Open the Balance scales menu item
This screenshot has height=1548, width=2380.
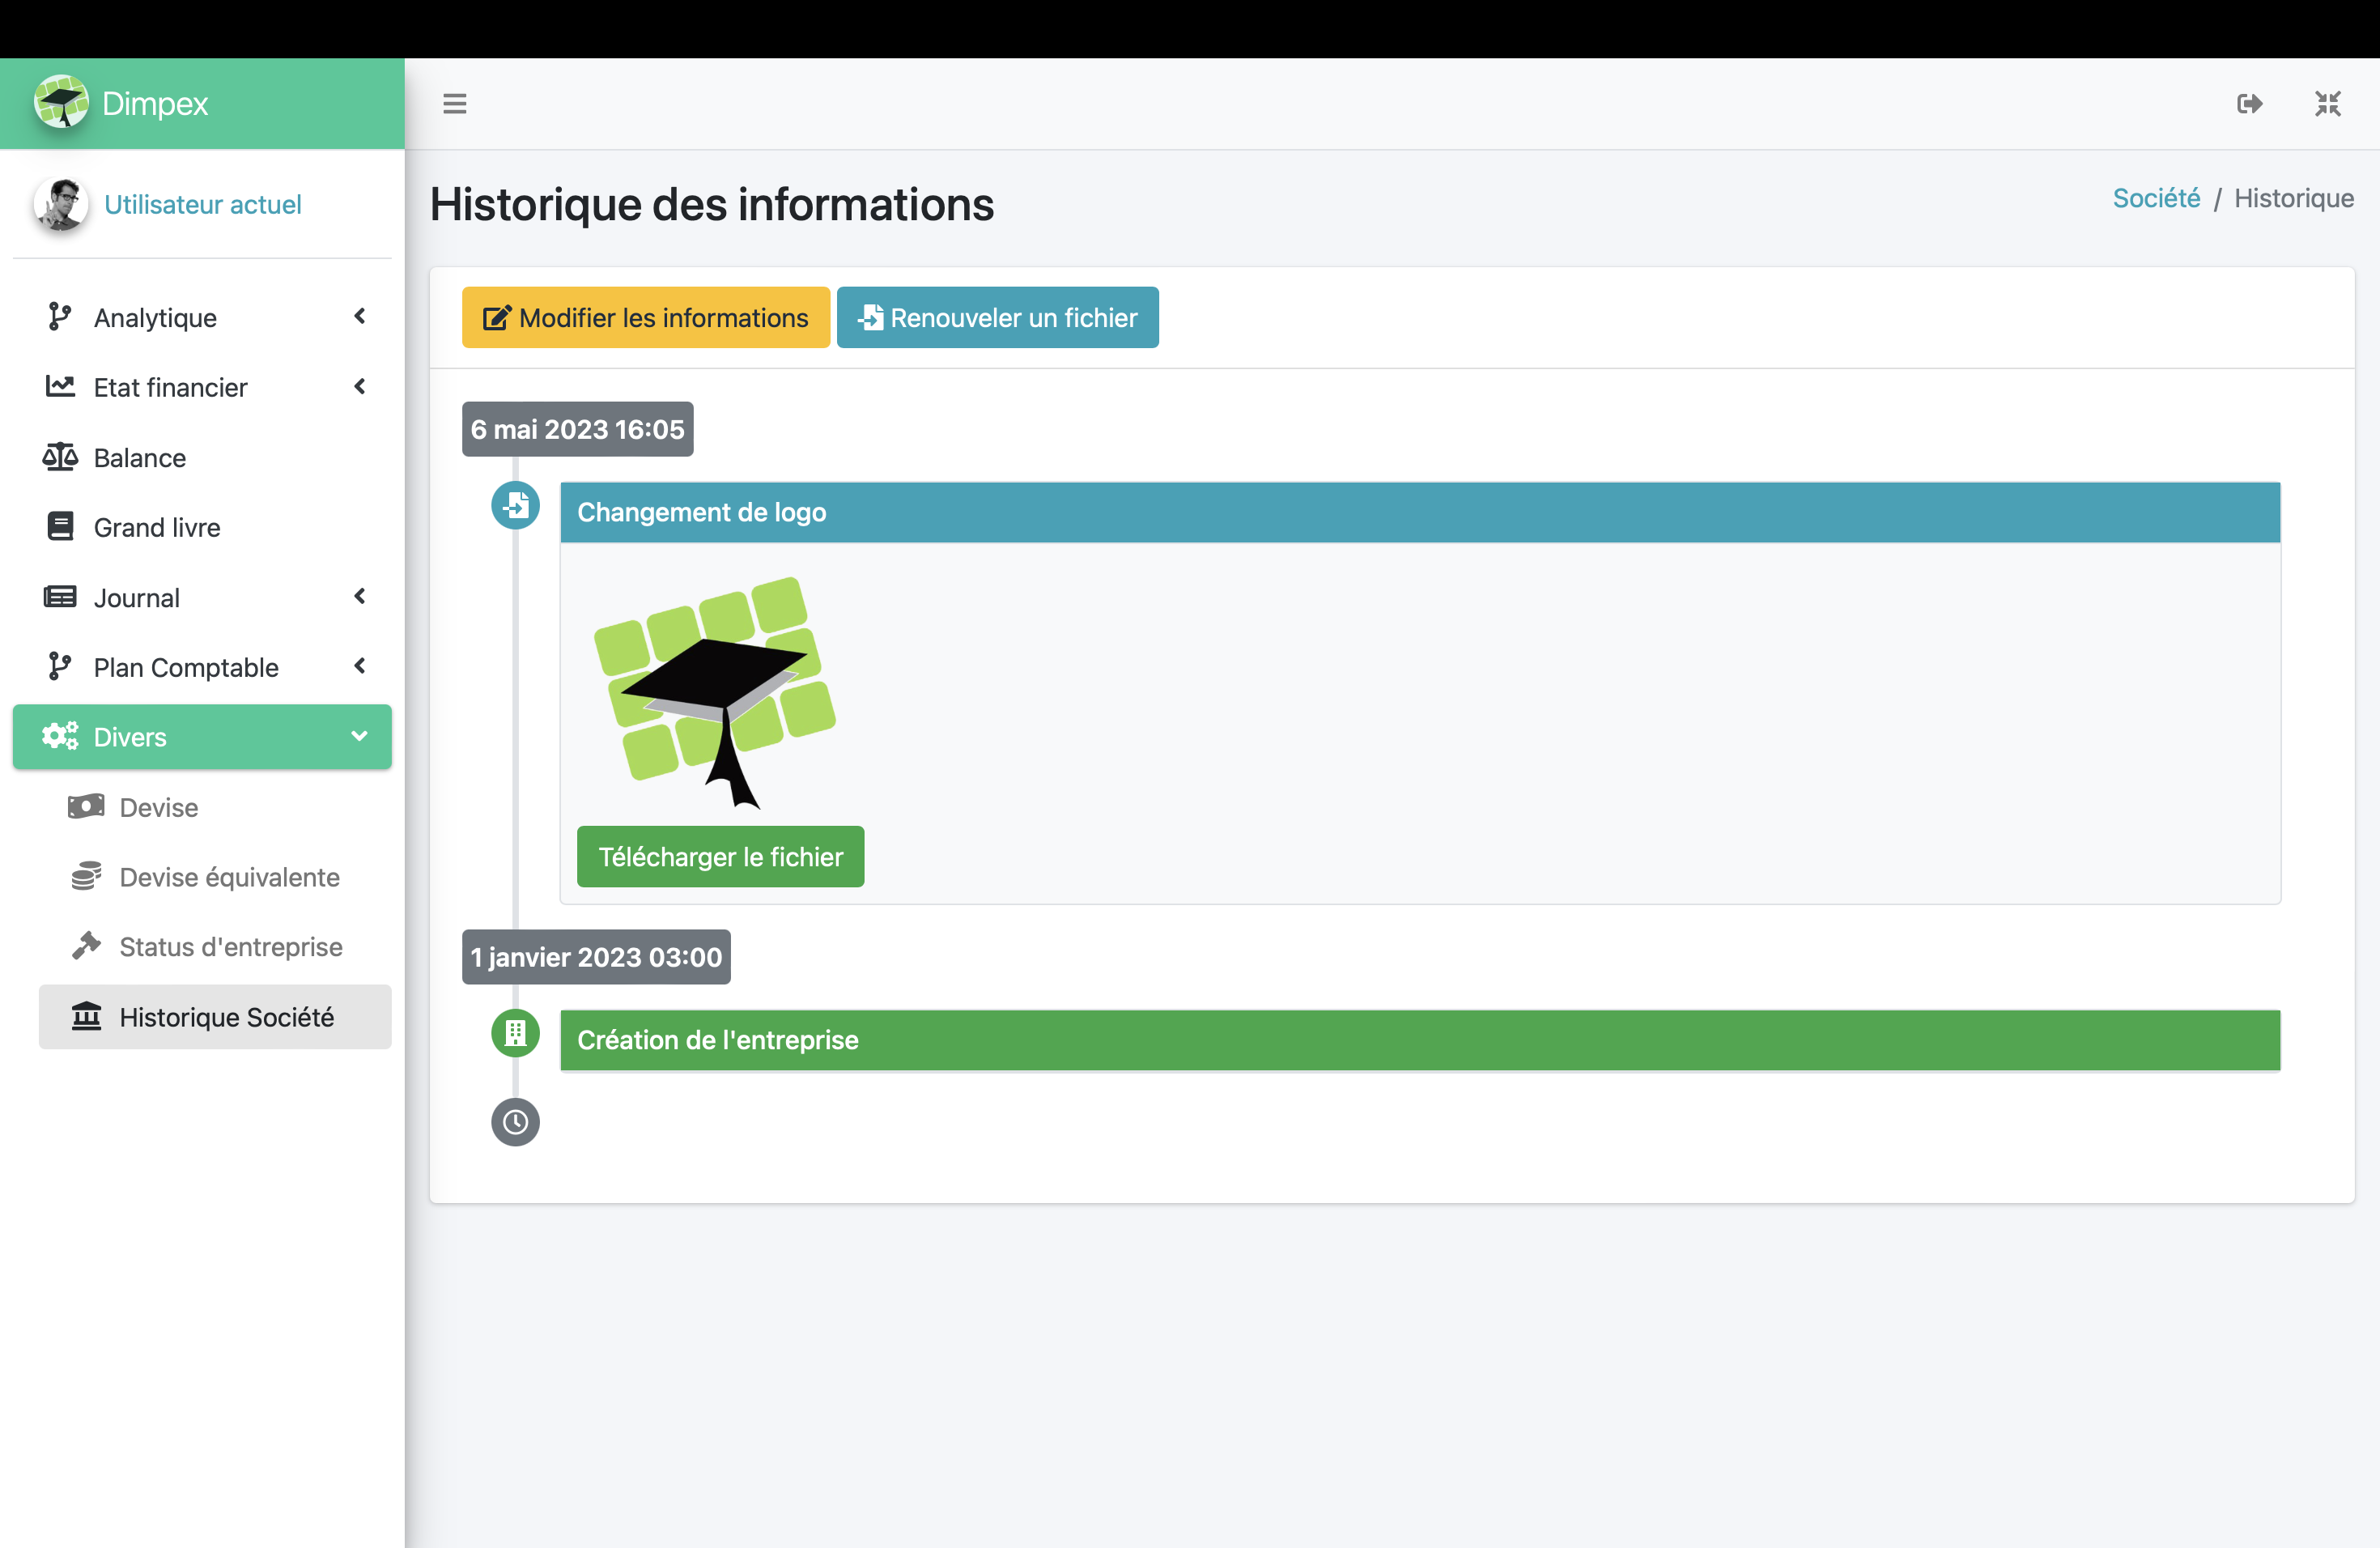tap(140, 458)
